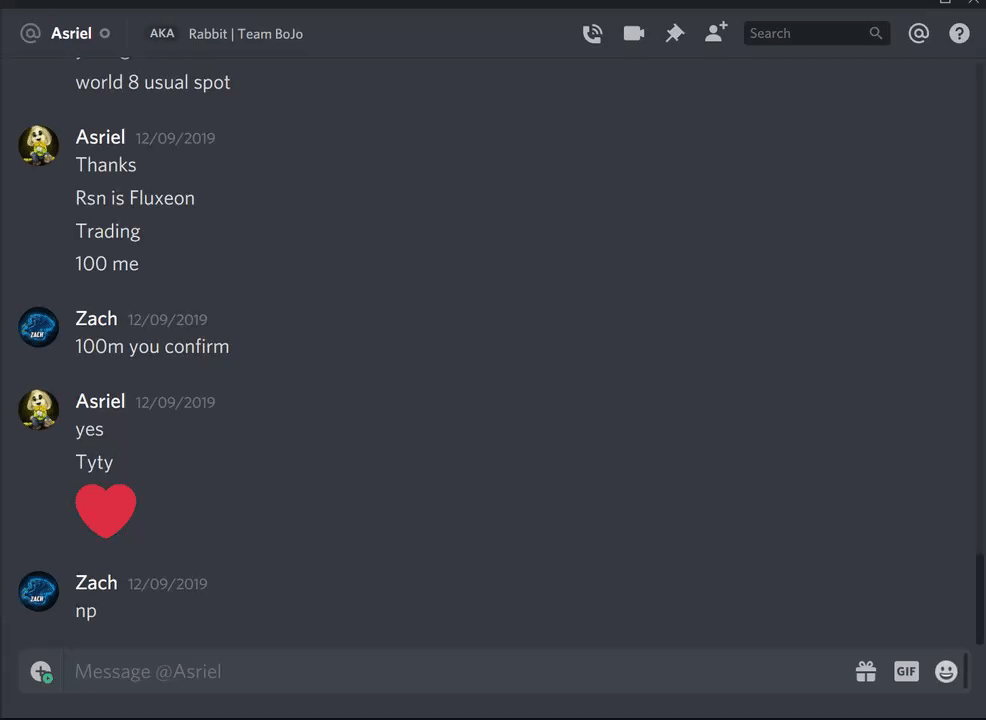Open pinned messages
This screenshot has height=720, width=986.
tap(675, 33)
